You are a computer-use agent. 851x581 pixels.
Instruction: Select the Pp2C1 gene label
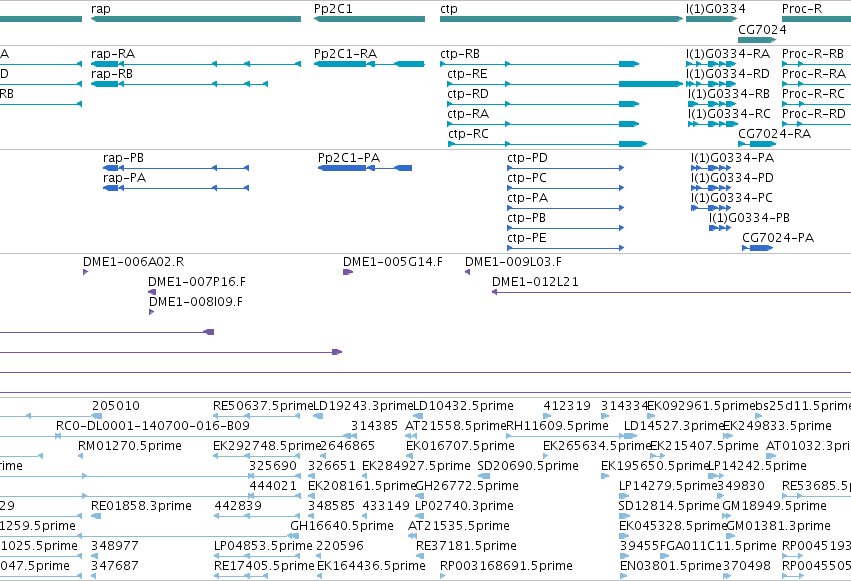pyautogui.click(x=333, y=9)
